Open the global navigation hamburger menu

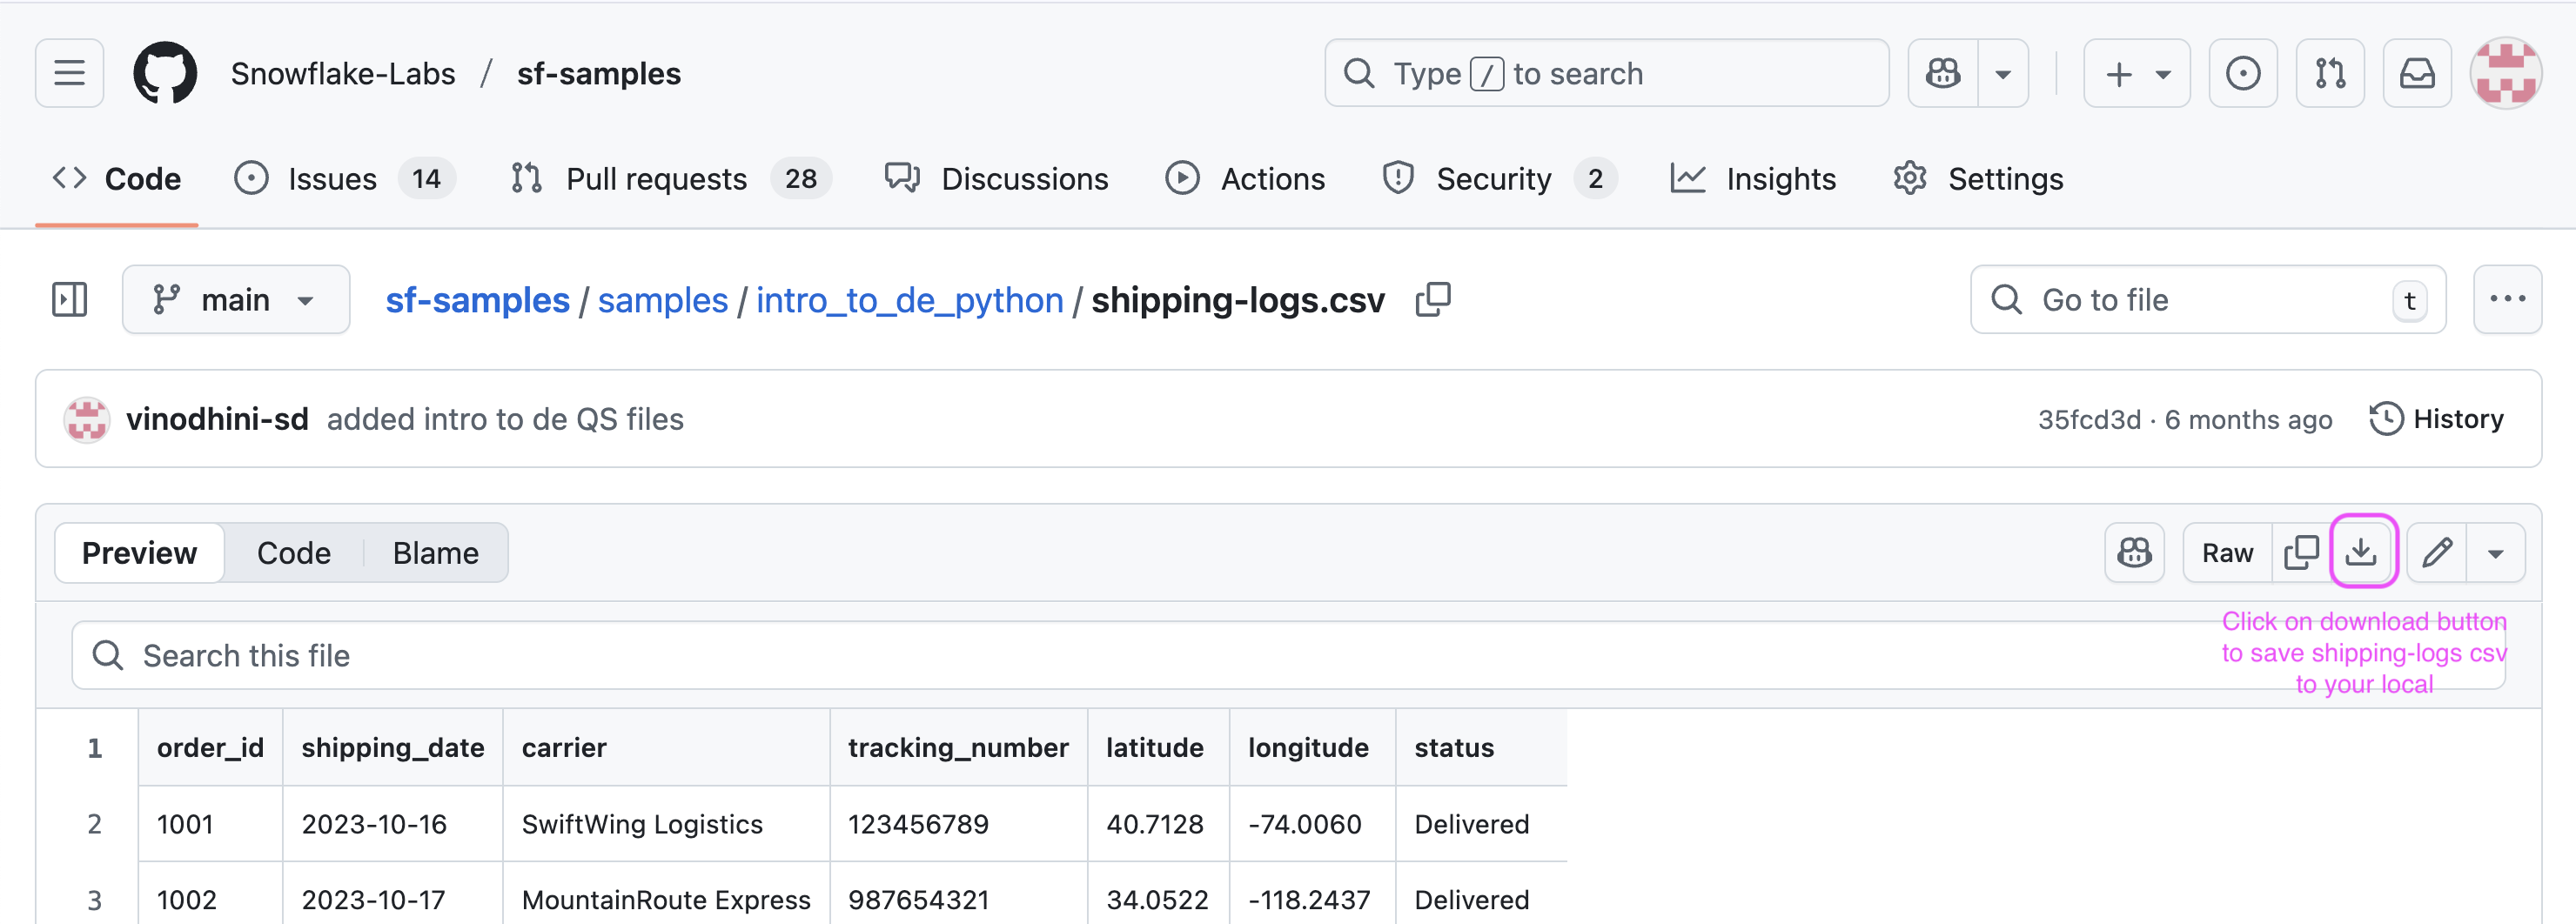(x=69, y=73)
